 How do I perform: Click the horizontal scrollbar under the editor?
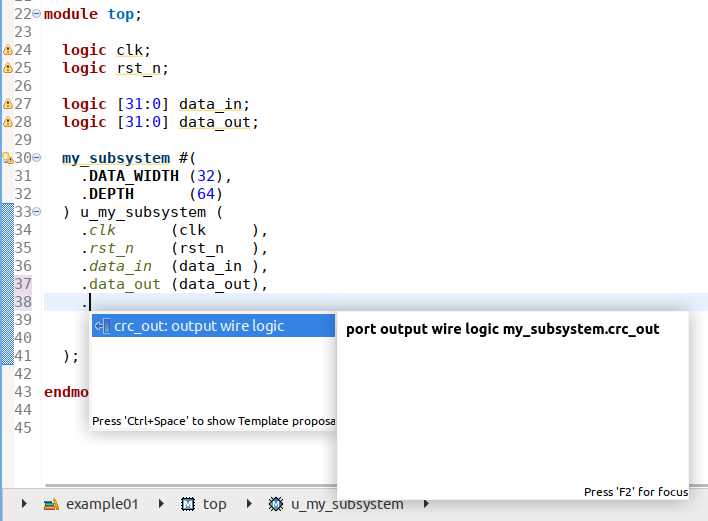(x=191, y=485)
